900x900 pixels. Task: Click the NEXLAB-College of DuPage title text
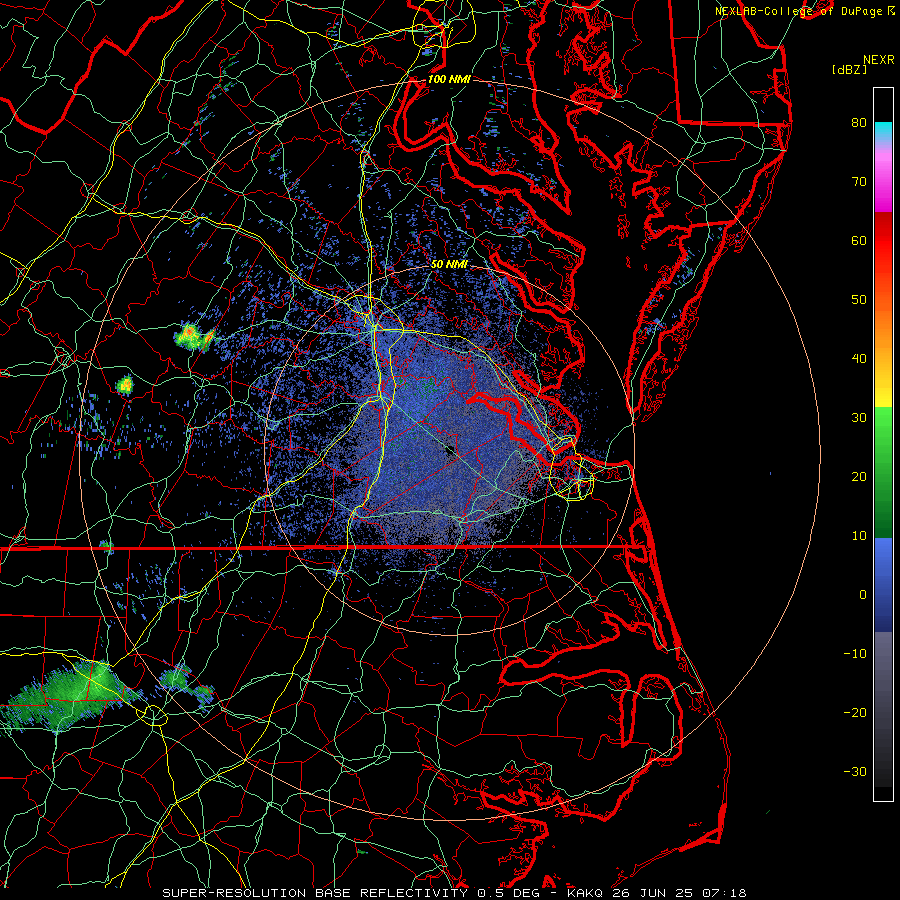799,11
